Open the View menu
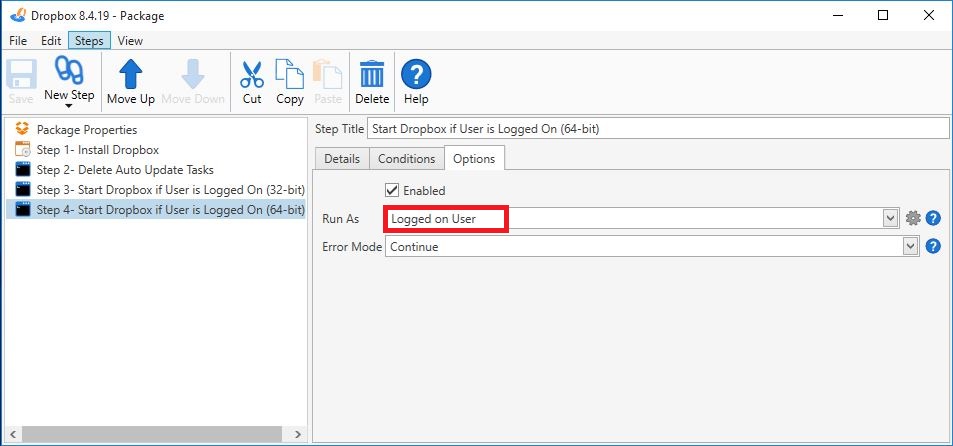The height and width of the screenshot is (446, 953). point(130,41)
